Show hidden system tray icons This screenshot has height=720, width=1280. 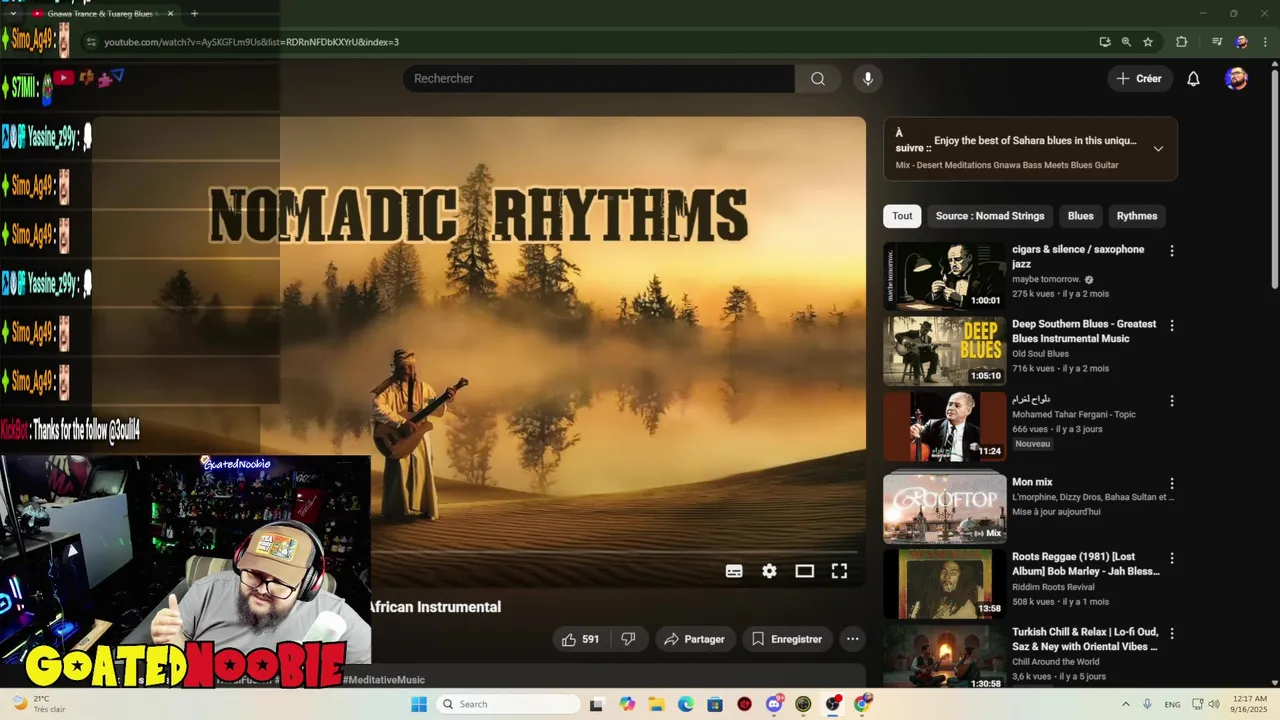click(1125, 704)
